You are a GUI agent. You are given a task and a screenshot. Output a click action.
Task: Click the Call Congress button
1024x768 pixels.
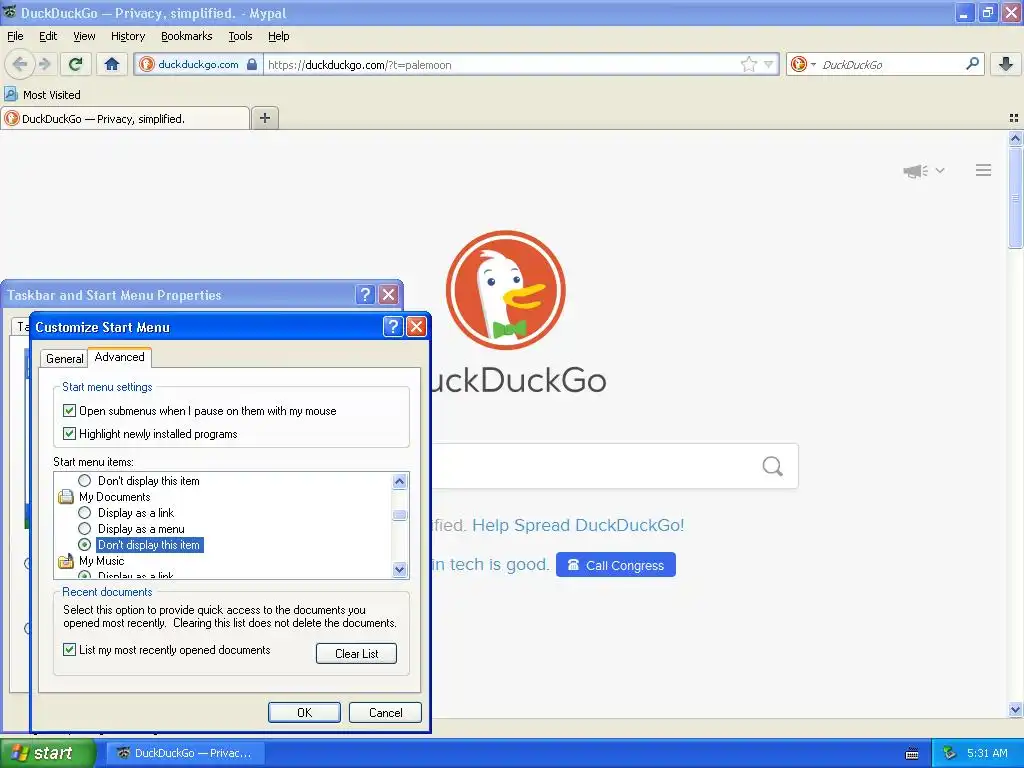point(616,565)
